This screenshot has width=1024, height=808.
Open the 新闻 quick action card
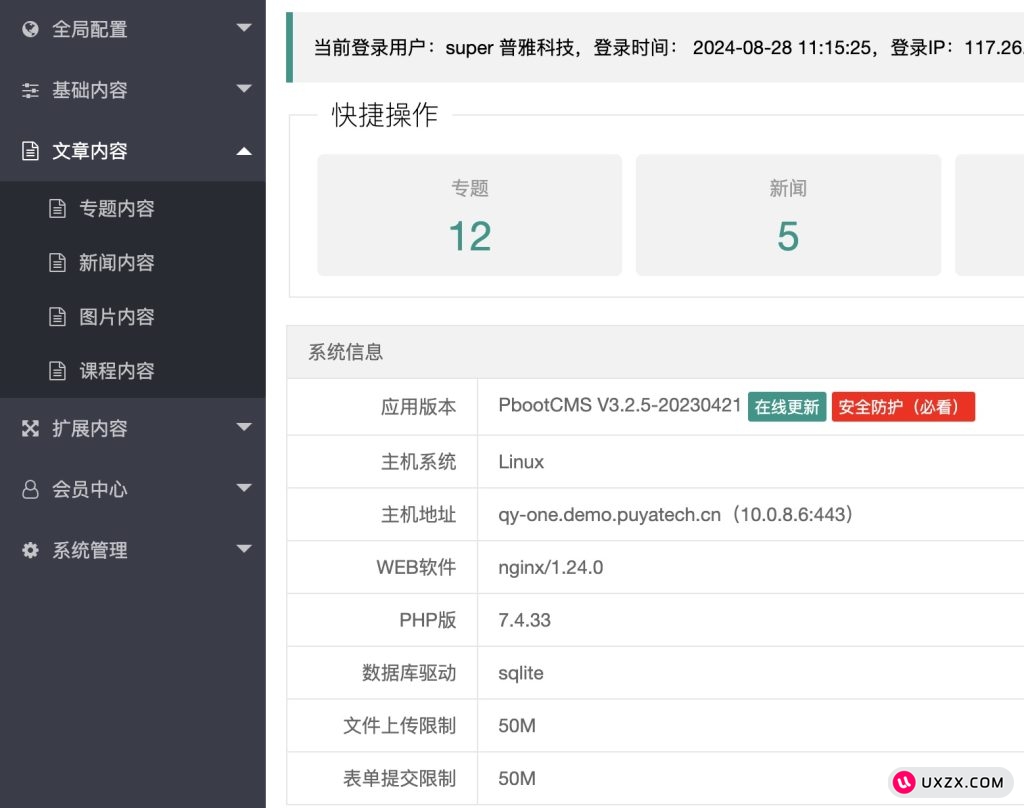(x=788, y=215)
